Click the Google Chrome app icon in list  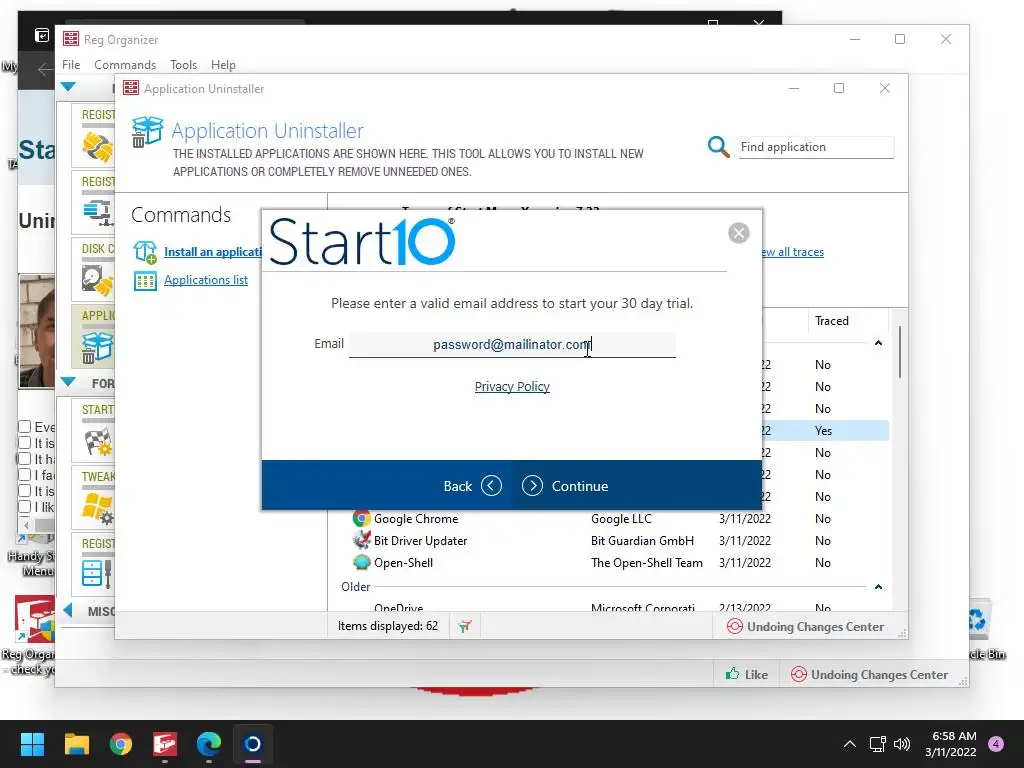click(361, 519)
